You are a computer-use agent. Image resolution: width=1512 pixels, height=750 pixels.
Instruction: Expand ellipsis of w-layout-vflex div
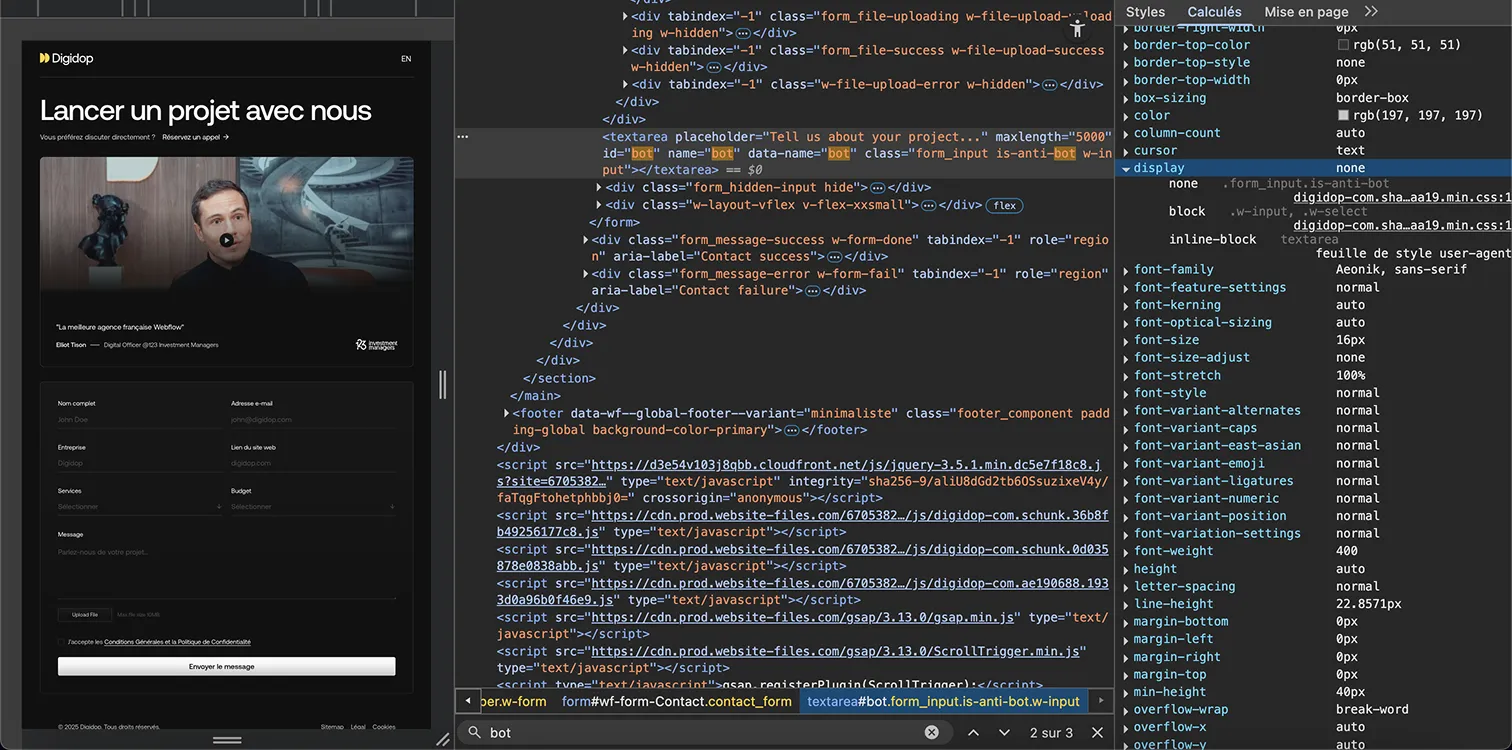coord(928,205)
